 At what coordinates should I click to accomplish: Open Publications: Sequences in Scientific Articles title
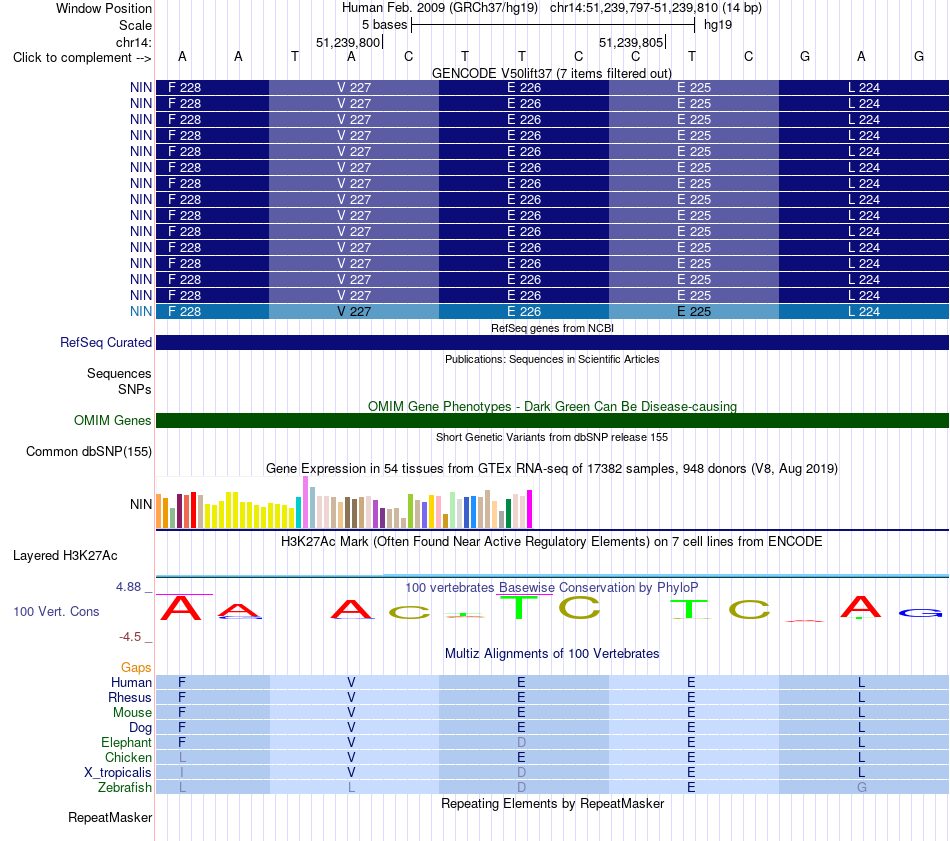pos(552,359)
